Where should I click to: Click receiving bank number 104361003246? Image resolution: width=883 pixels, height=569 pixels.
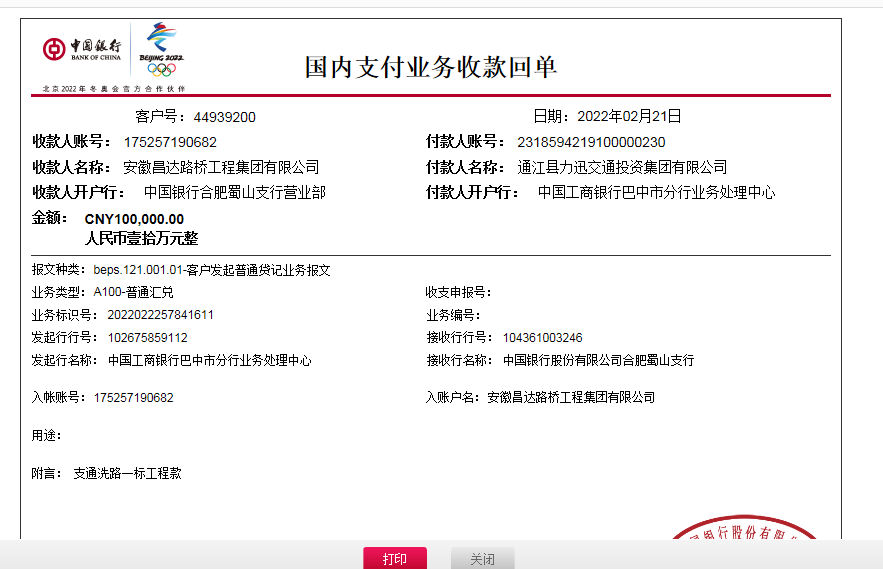(542, 338)
